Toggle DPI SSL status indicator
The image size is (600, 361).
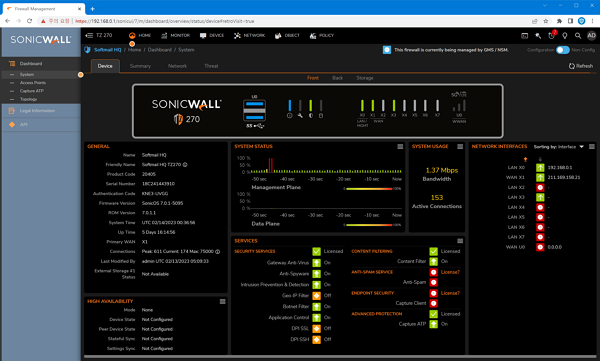(x=316, y=328)
